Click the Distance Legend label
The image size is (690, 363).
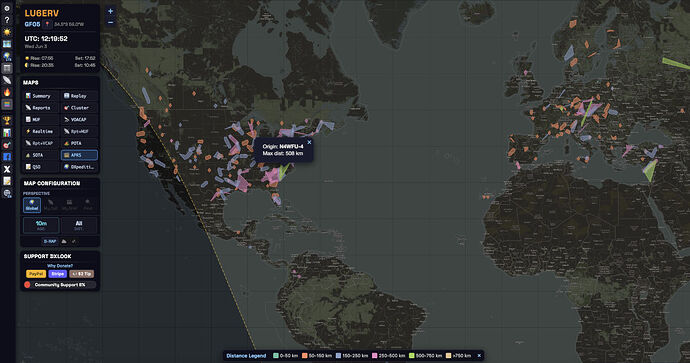click(246, 356)
